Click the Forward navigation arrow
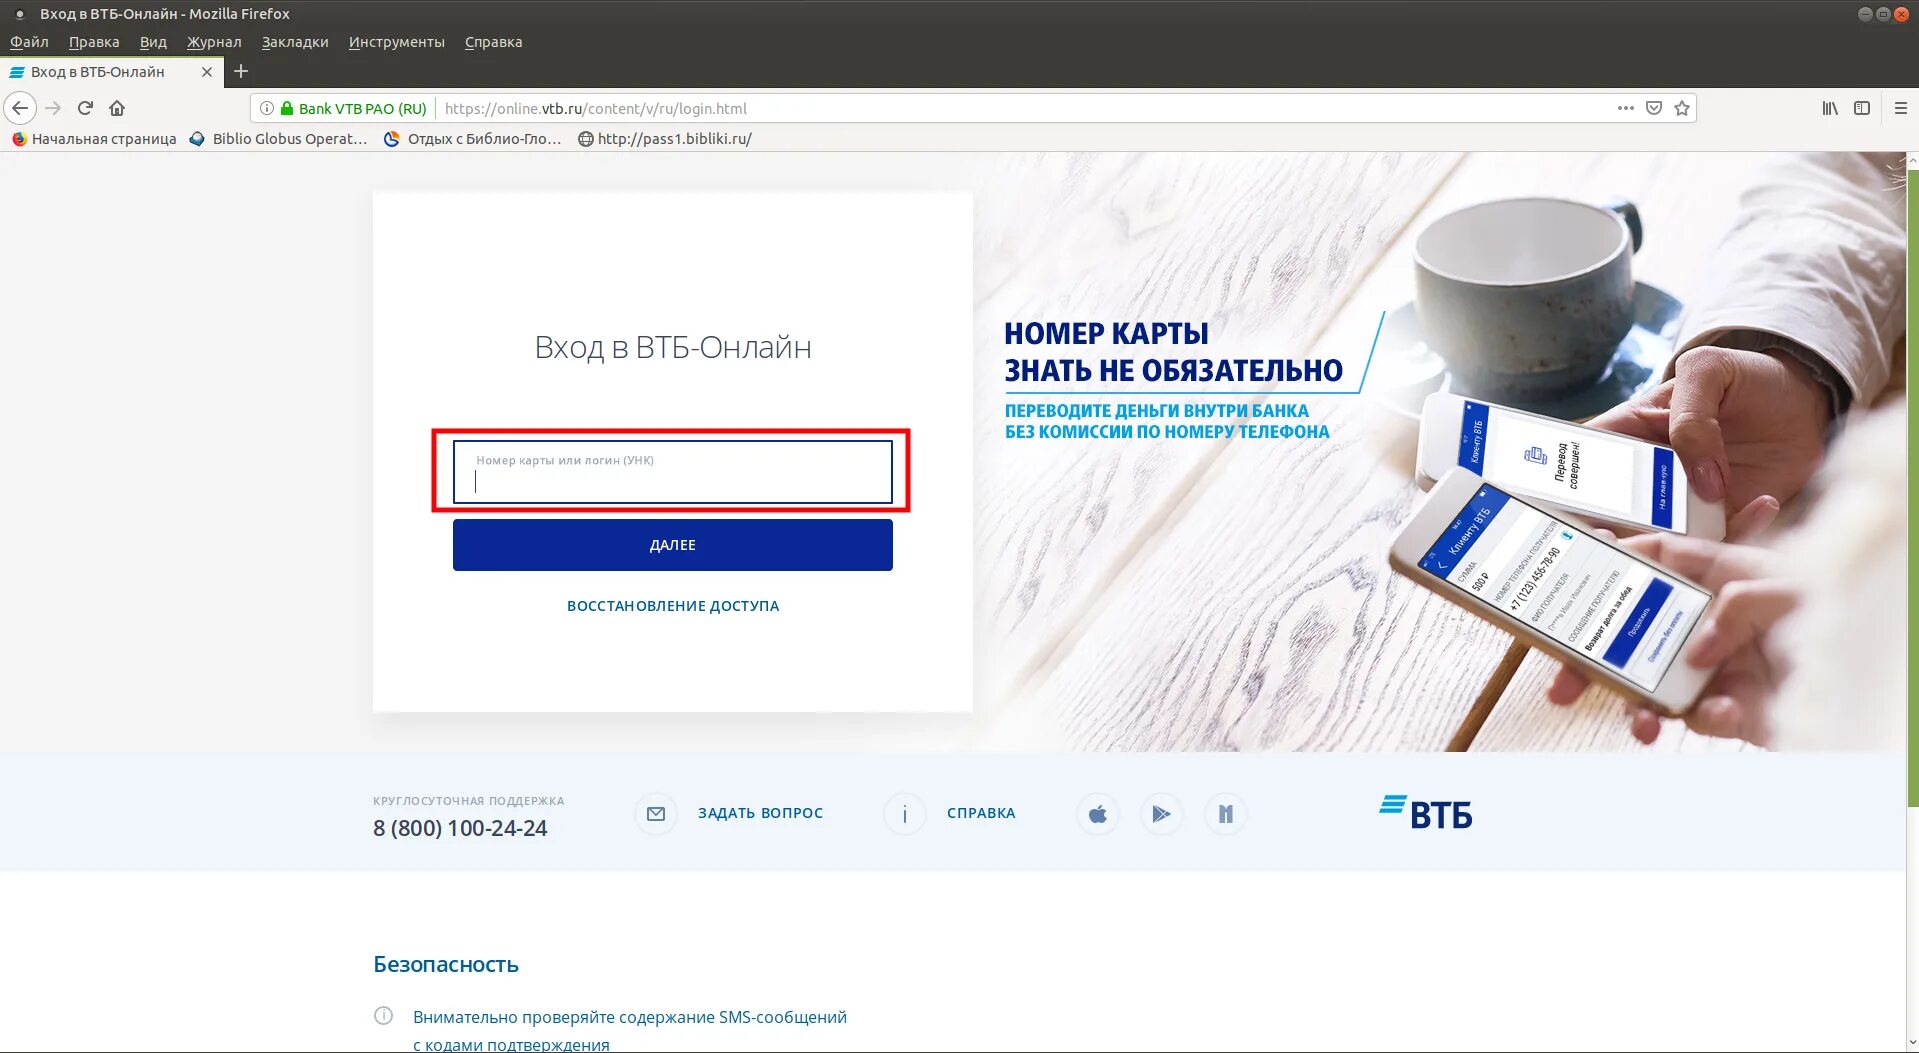Screen dimensions: 1919x1053 tap(54, 108)
